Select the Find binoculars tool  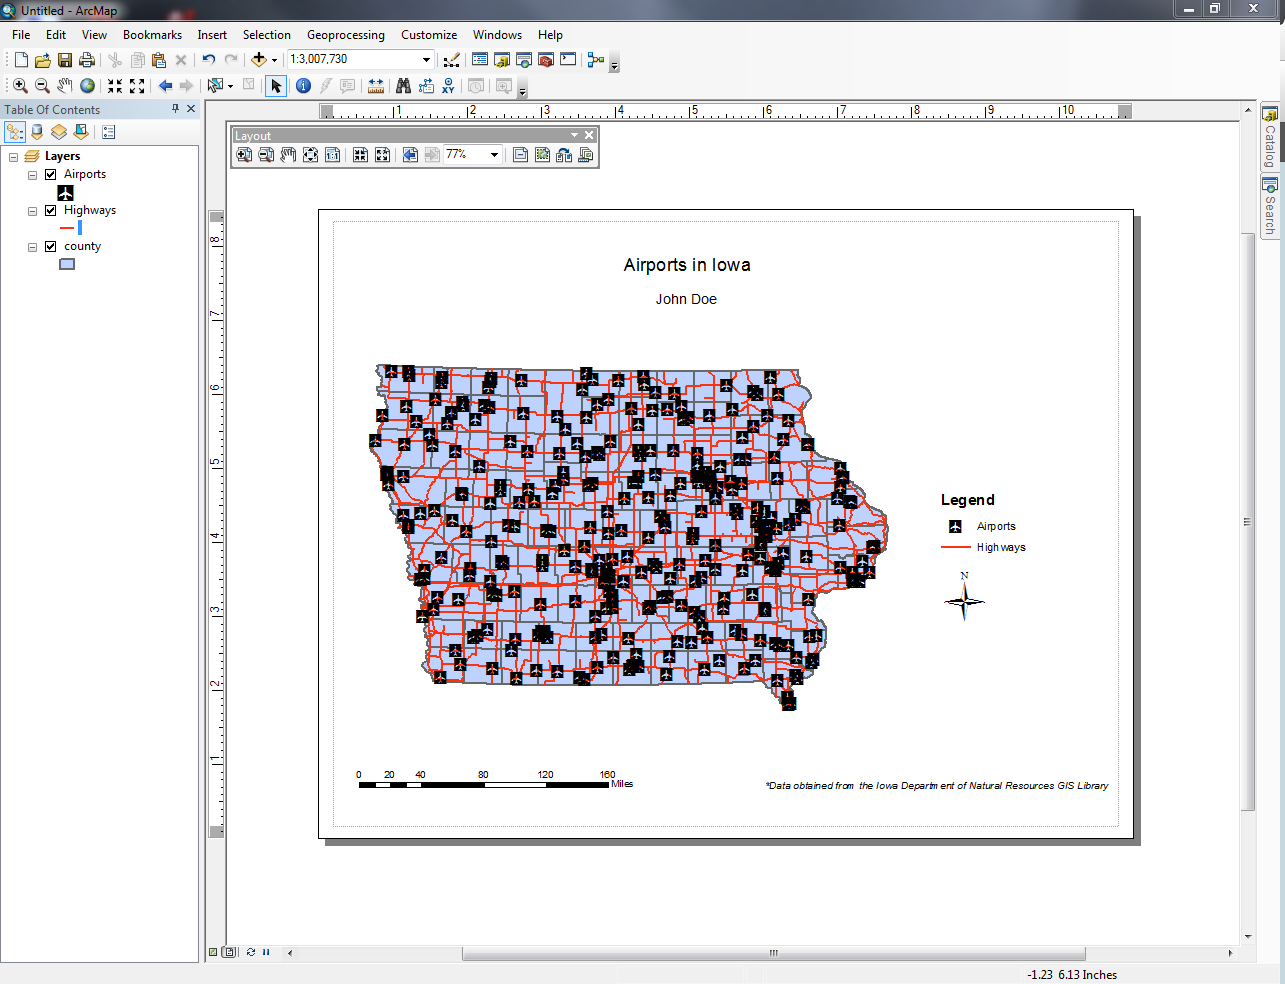tap(398, 85)
